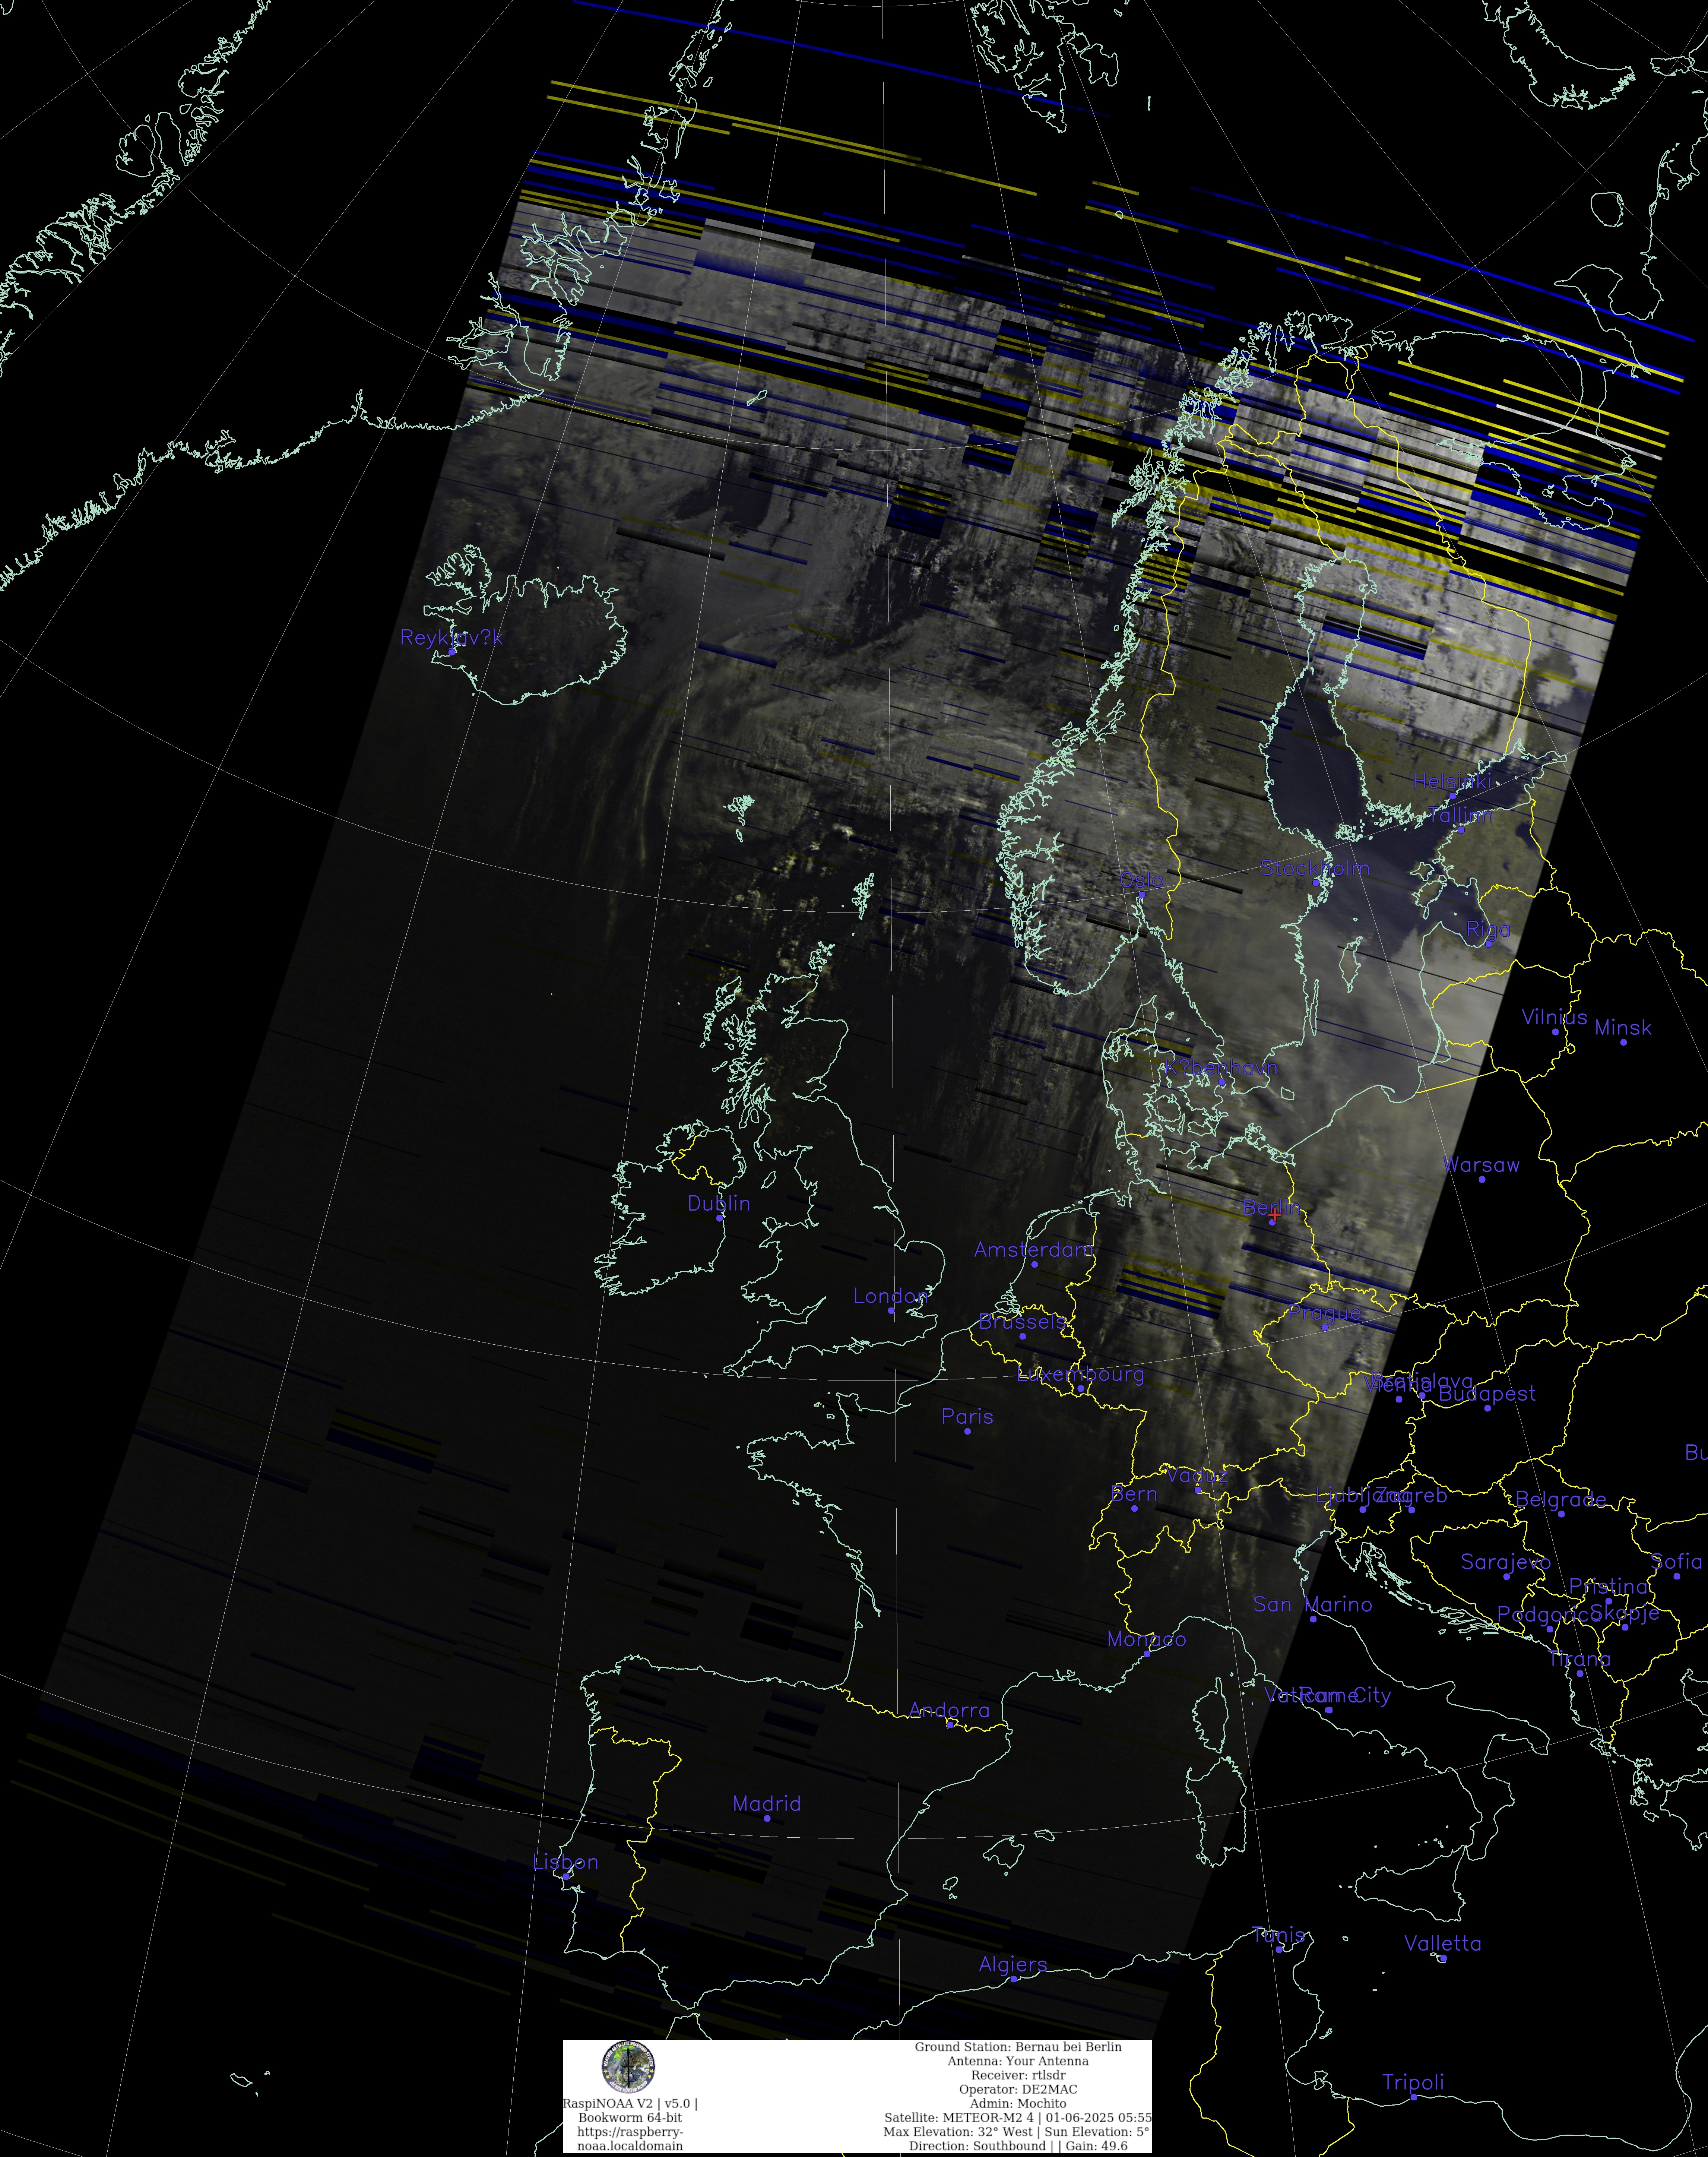
Task: Click the Brussels city label
Action: click(1022, 1322)
